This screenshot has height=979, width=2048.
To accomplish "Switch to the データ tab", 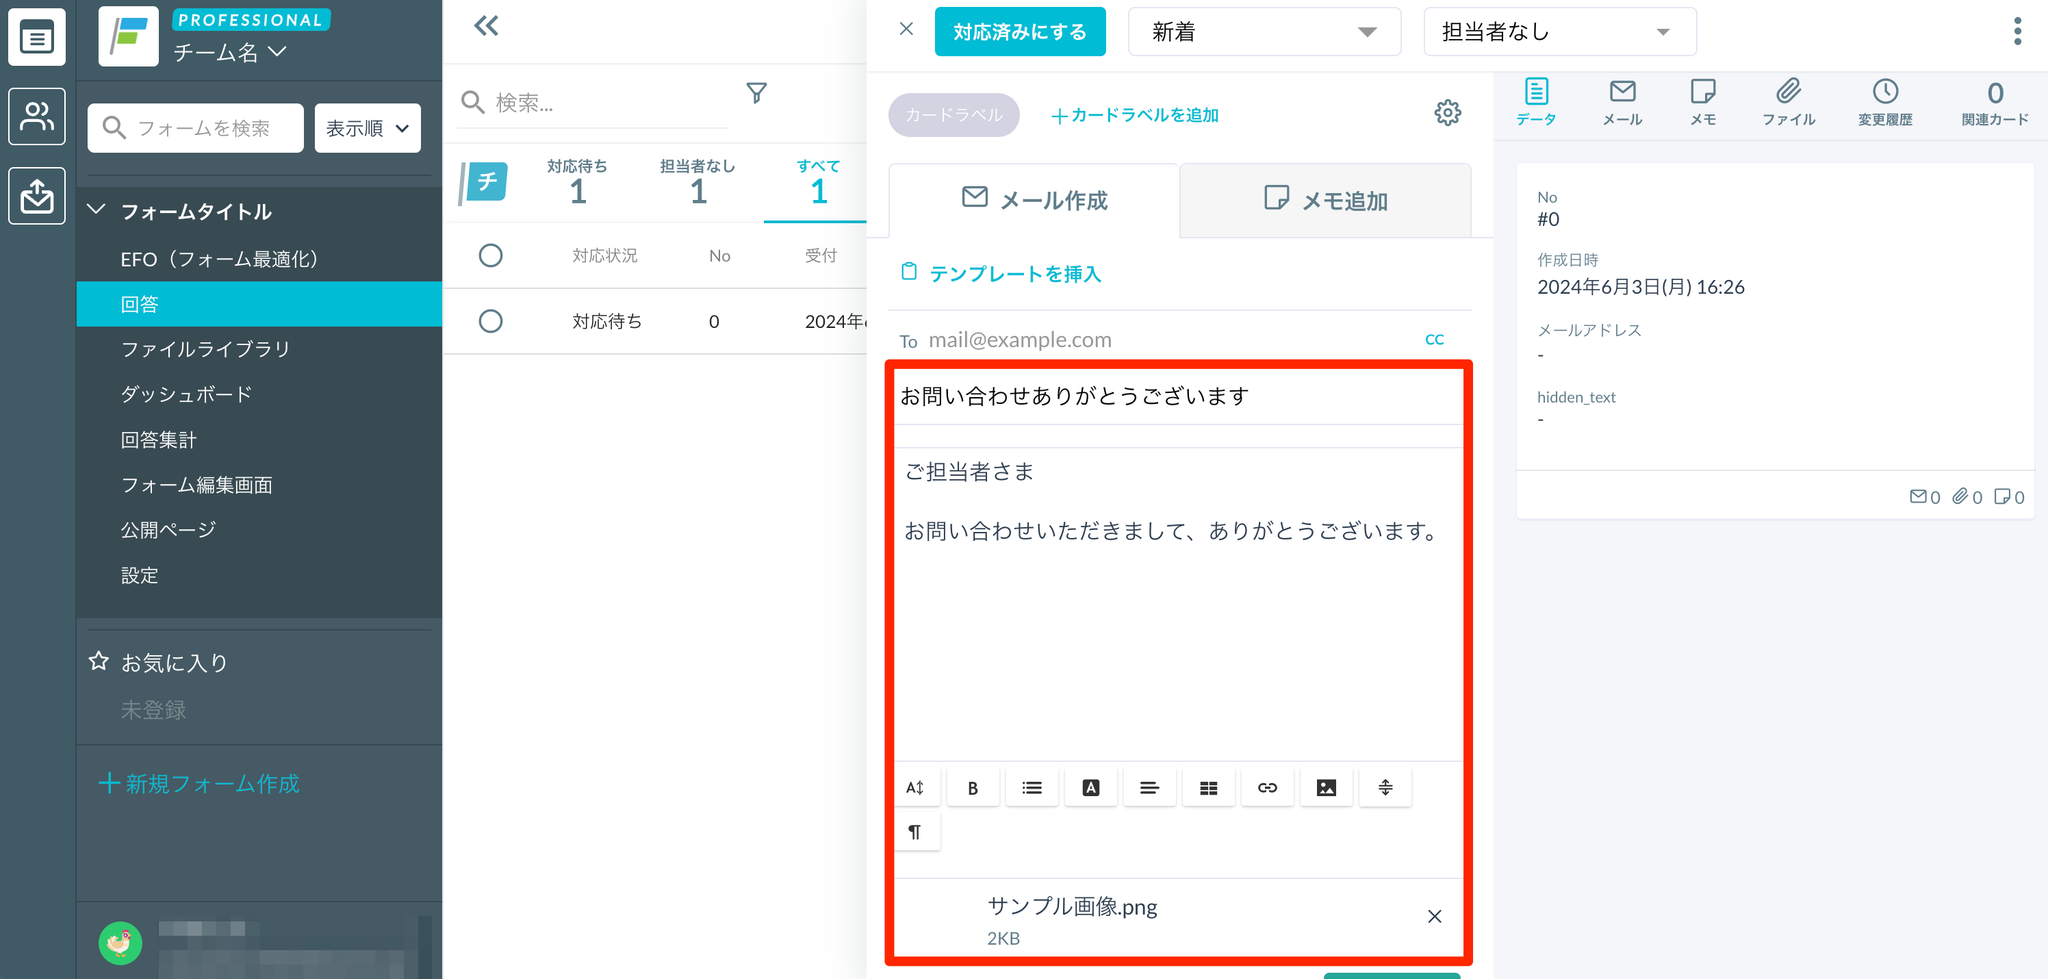I will [1536, 102].
